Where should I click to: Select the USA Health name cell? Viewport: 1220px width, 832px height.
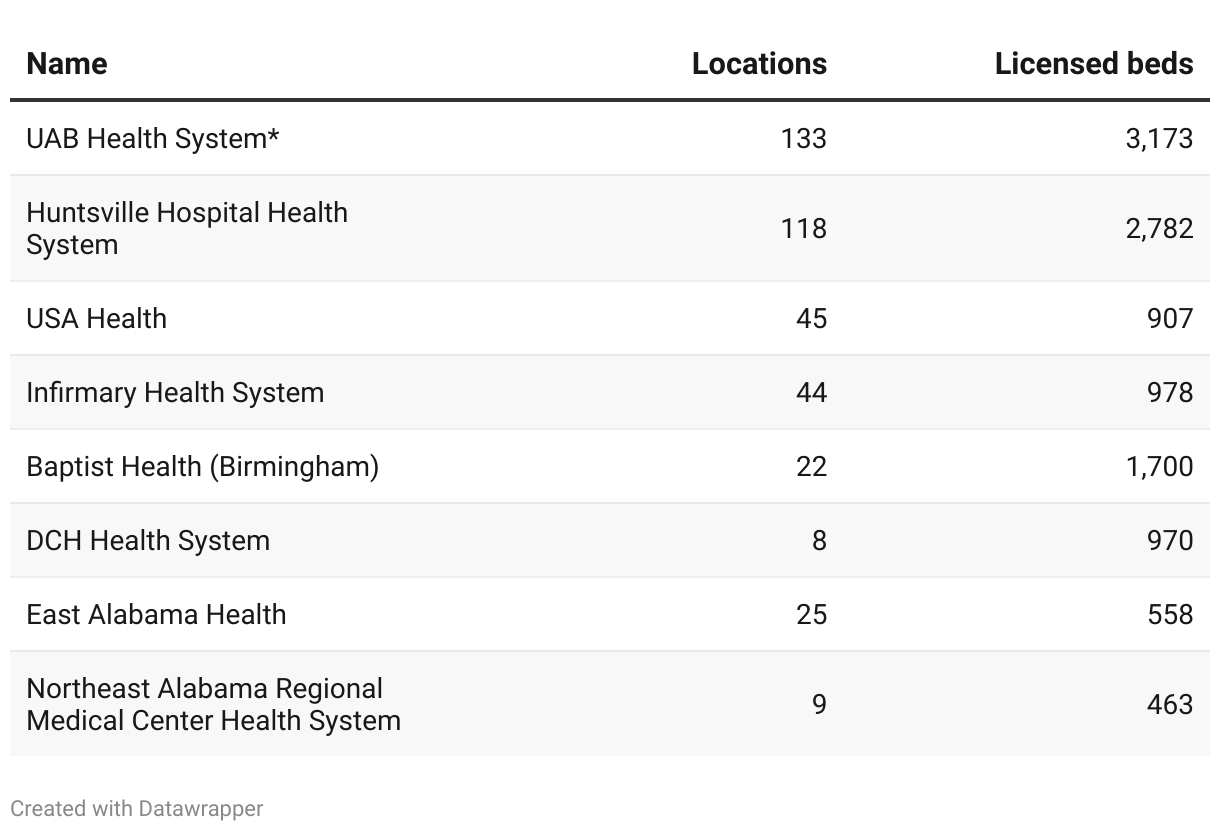point(97,318)
